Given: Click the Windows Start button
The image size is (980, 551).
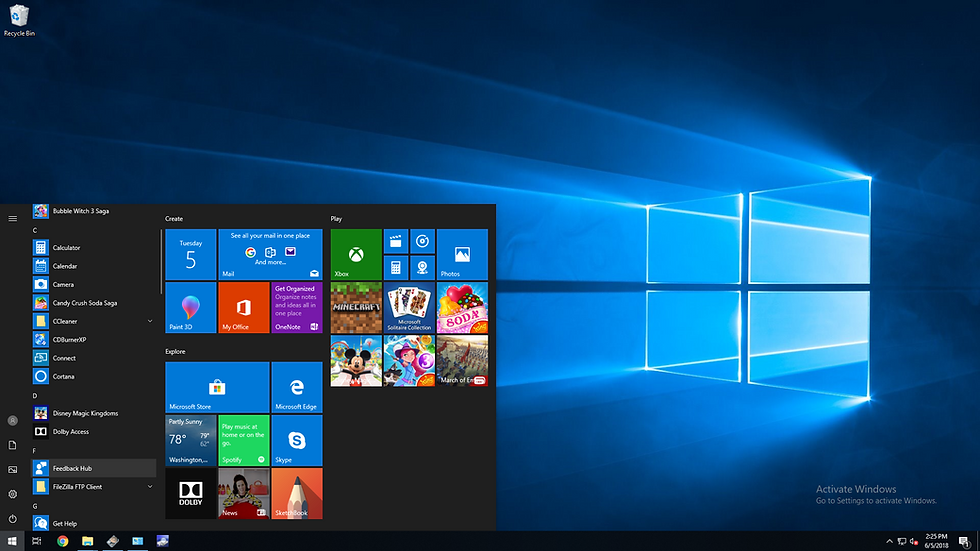Looking at the screenshot, I should coord(12,541).
